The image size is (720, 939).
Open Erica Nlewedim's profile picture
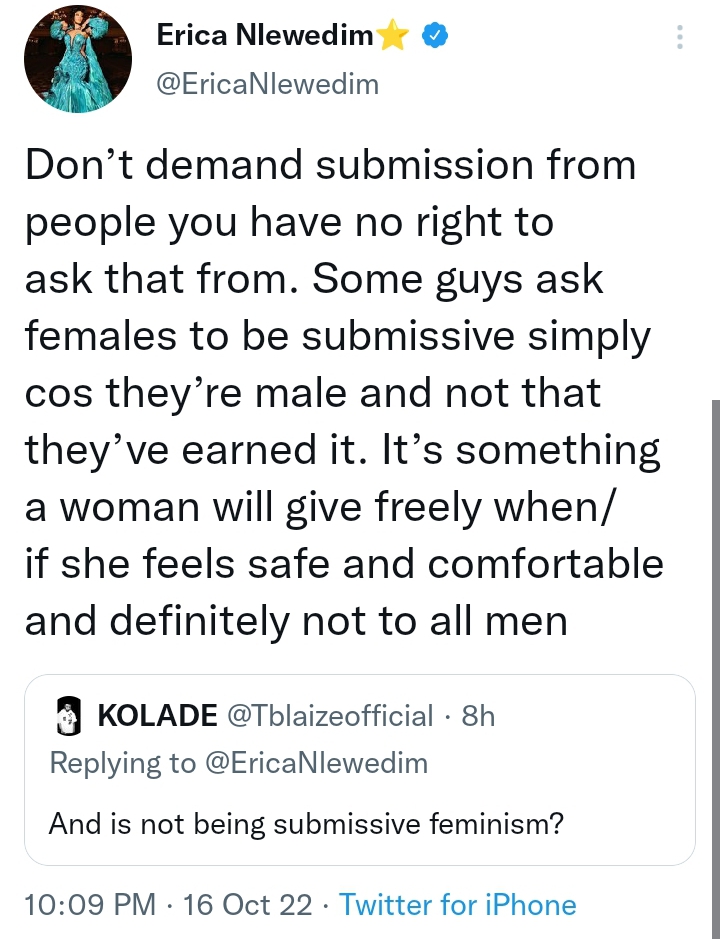[78, 59]
